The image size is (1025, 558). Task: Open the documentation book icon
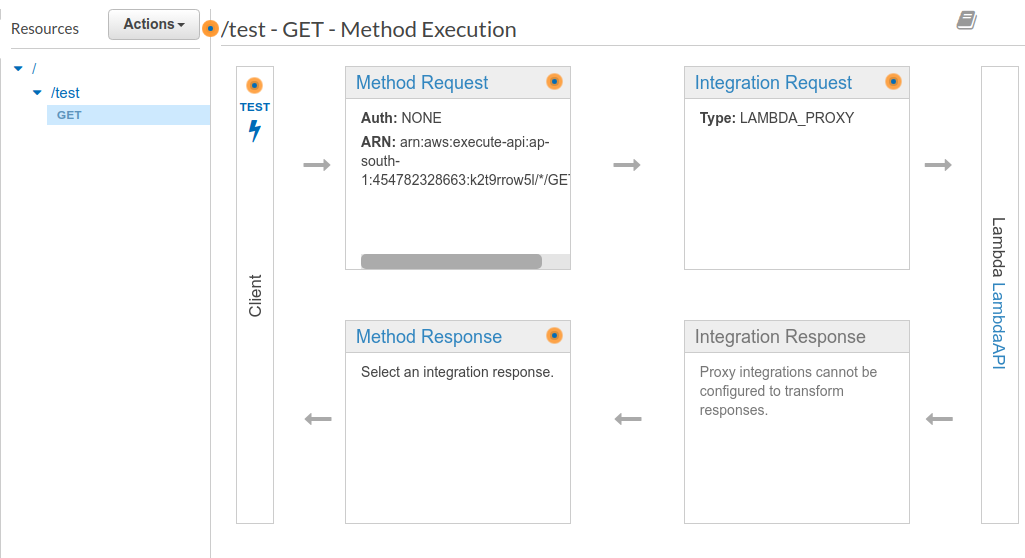(966, 20)
